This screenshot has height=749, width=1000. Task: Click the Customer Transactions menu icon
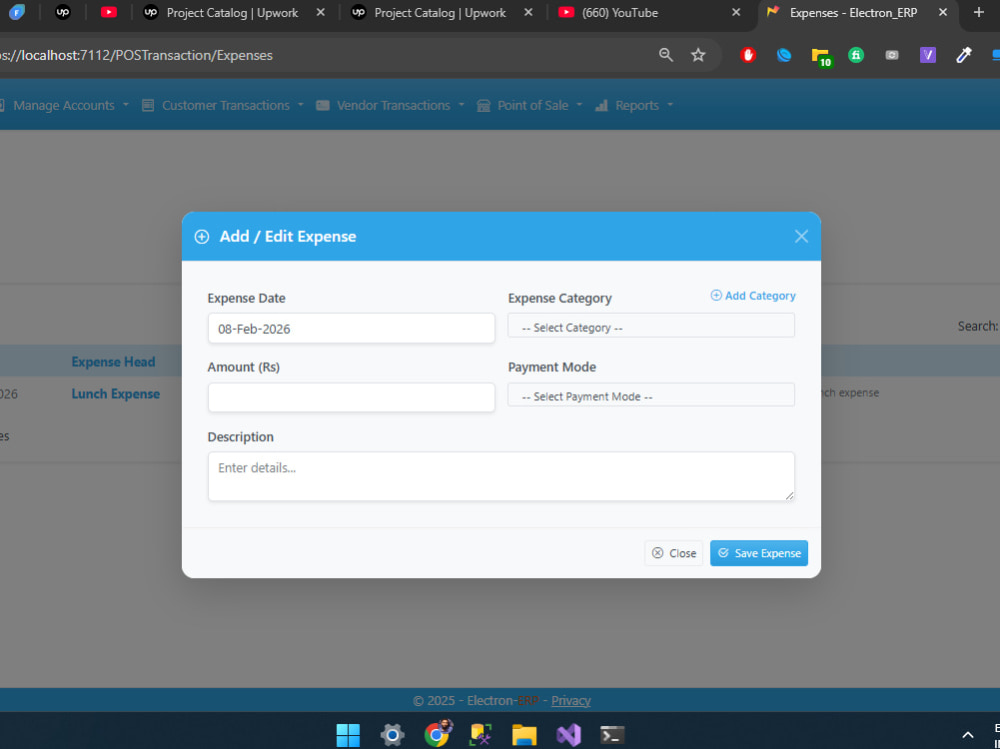[x=148, y=105]
